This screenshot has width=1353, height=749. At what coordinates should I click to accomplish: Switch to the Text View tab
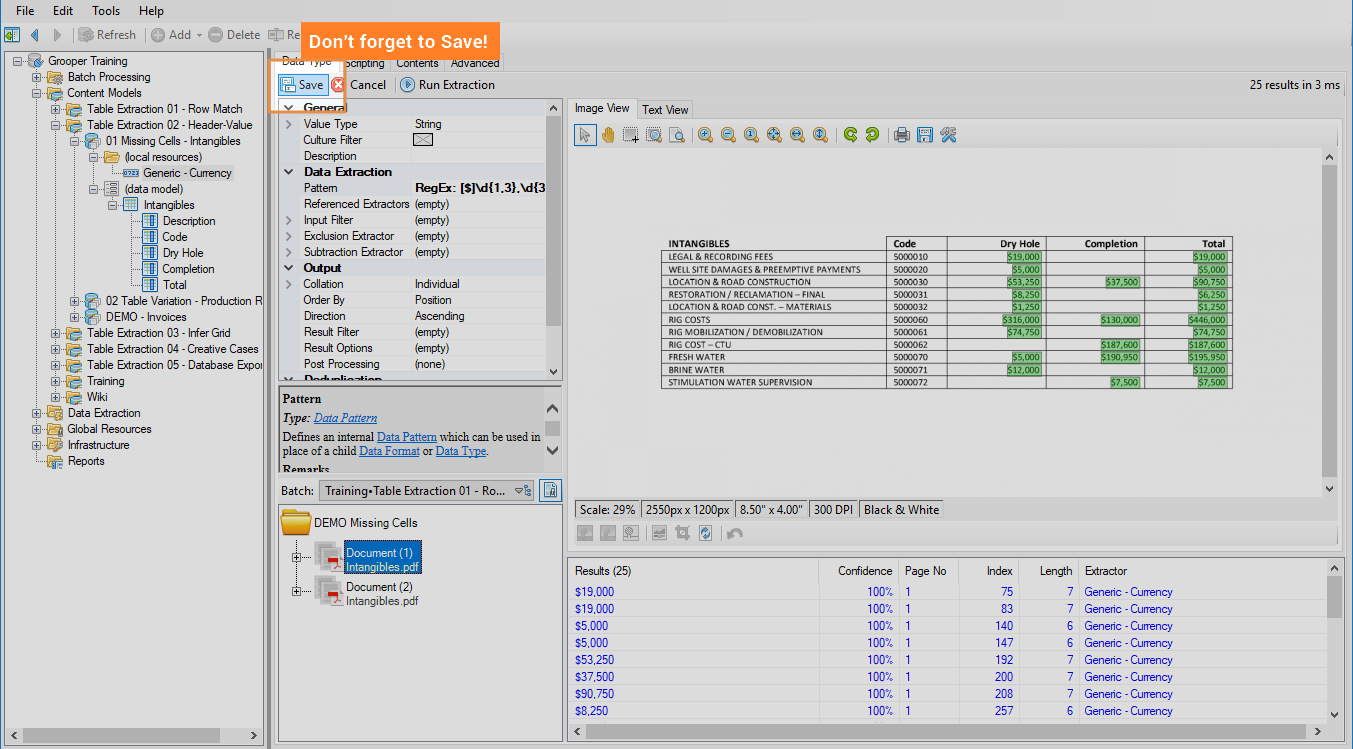pos(665,110)
